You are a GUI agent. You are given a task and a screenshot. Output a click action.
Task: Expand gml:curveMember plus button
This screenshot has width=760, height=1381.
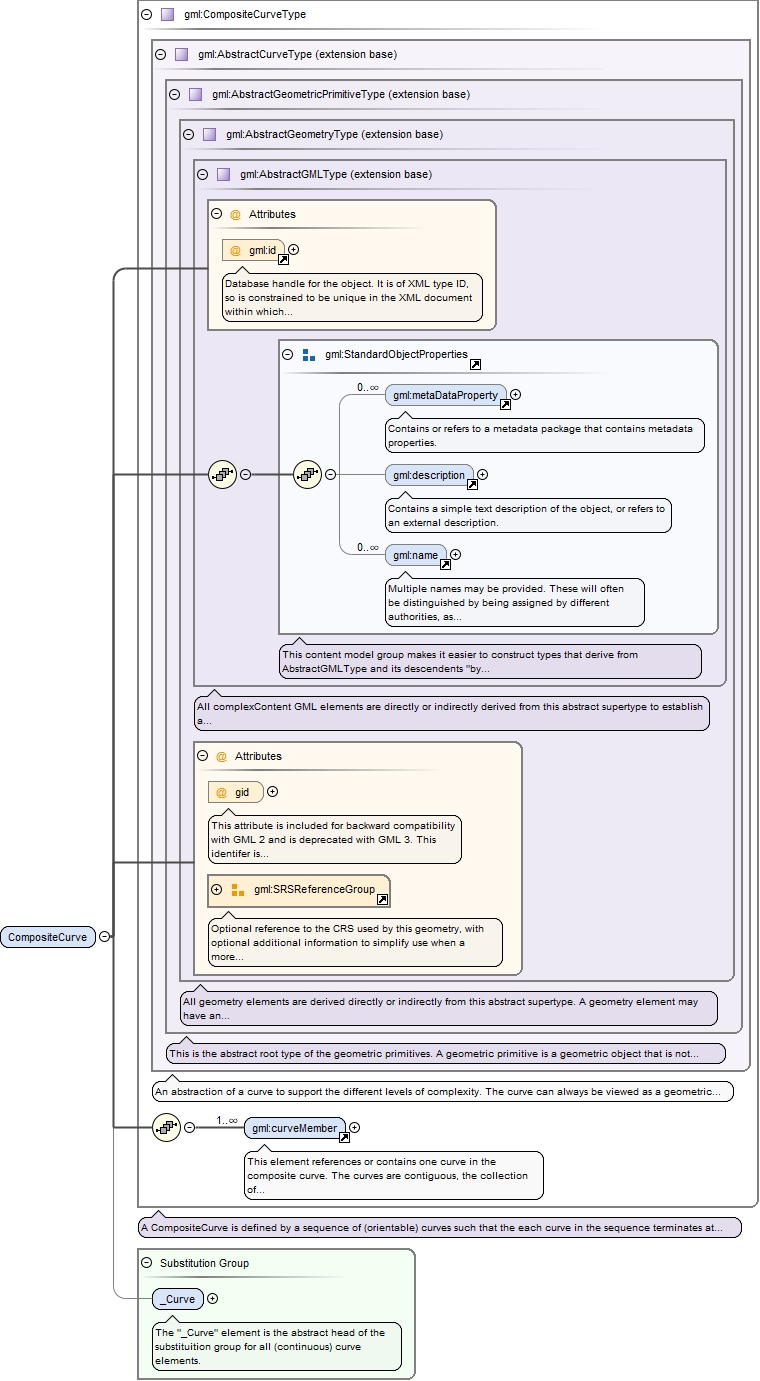[x=354, y=1128]
